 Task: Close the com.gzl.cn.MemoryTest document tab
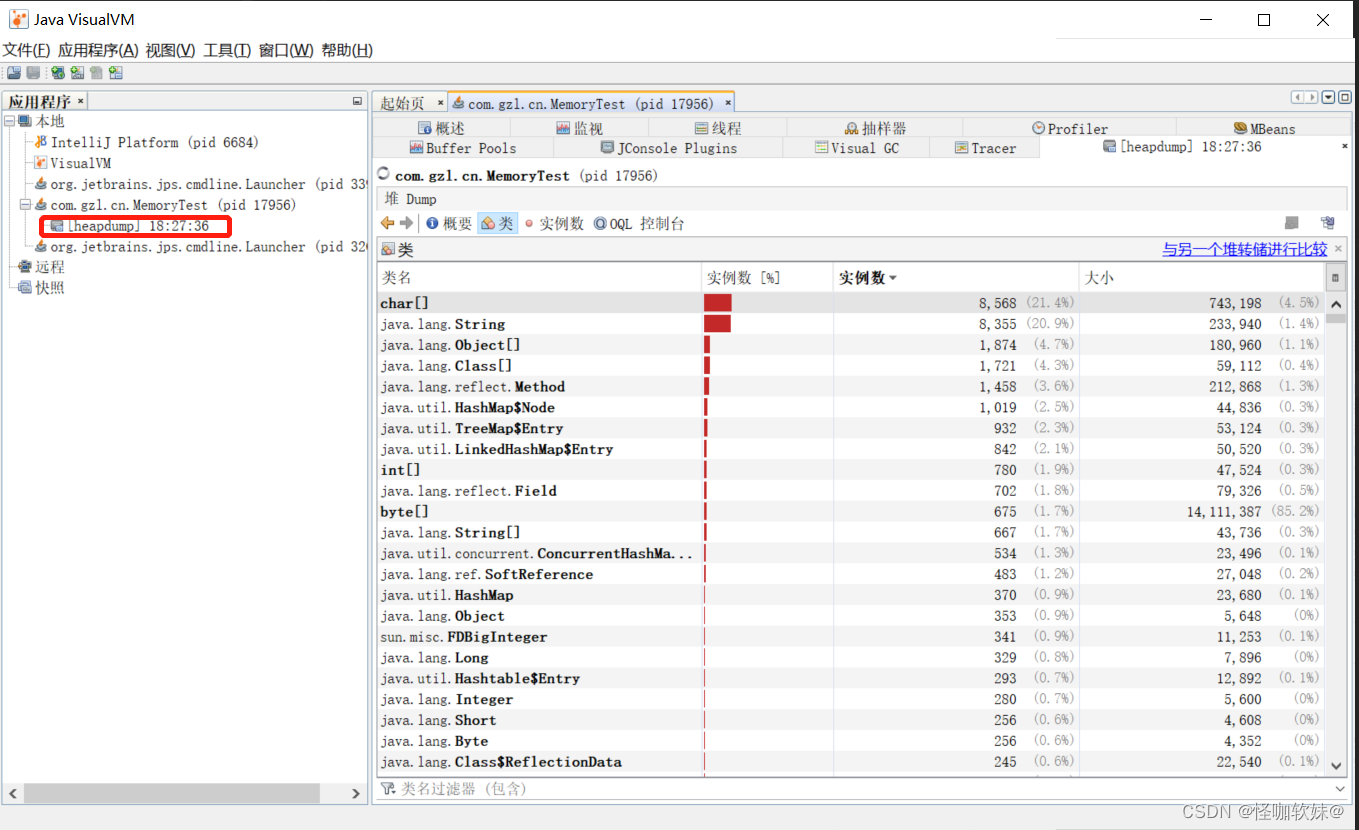click(x=728, y=103)
